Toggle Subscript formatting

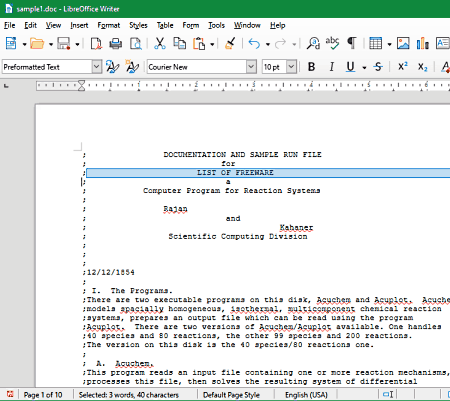coord(423,67)
